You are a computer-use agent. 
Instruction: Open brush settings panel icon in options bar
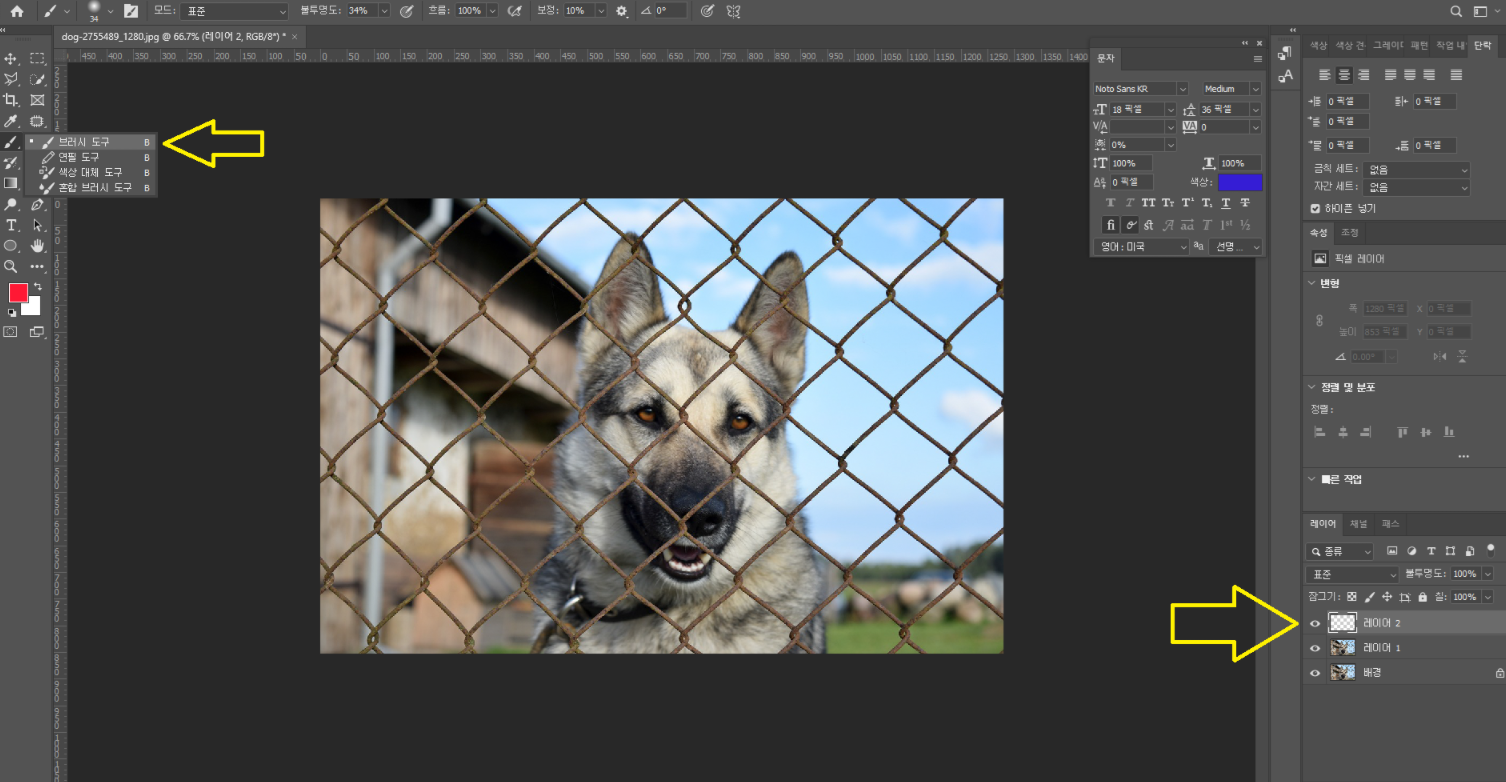coord(130,11)
